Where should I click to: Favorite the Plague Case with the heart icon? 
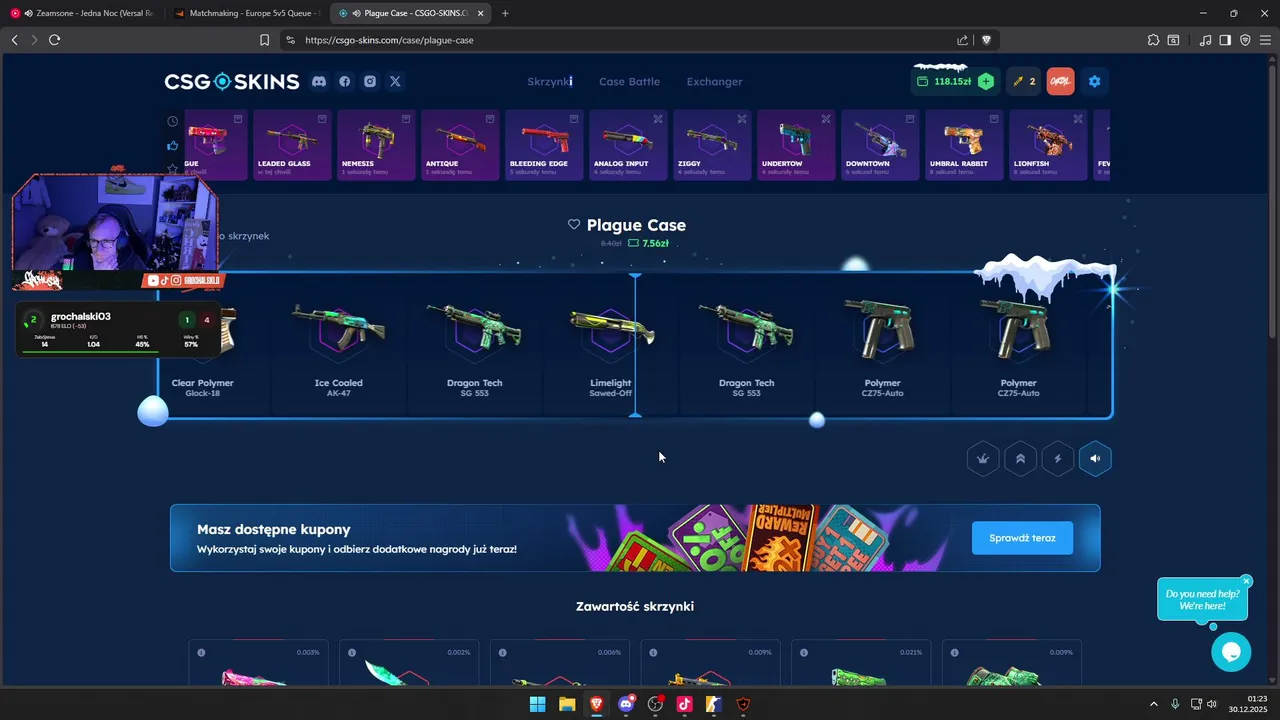(x=574, y=225)
